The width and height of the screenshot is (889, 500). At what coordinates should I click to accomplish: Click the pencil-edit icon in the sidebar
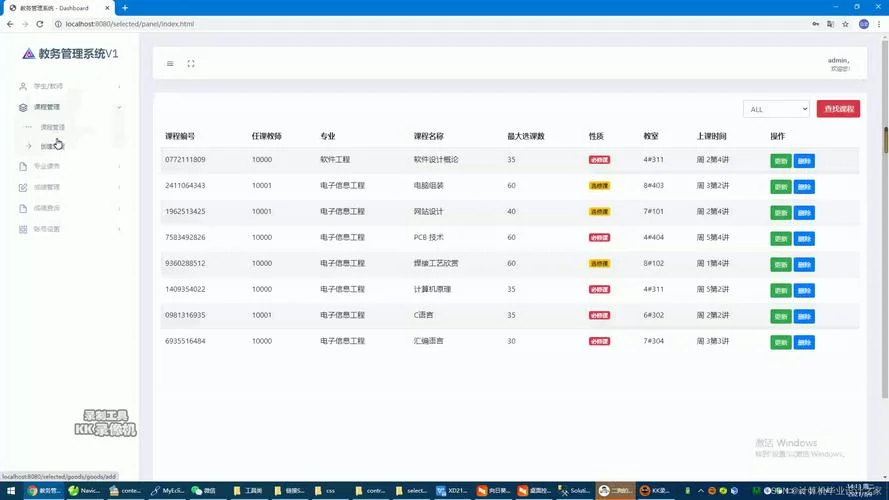pos(23,188)
